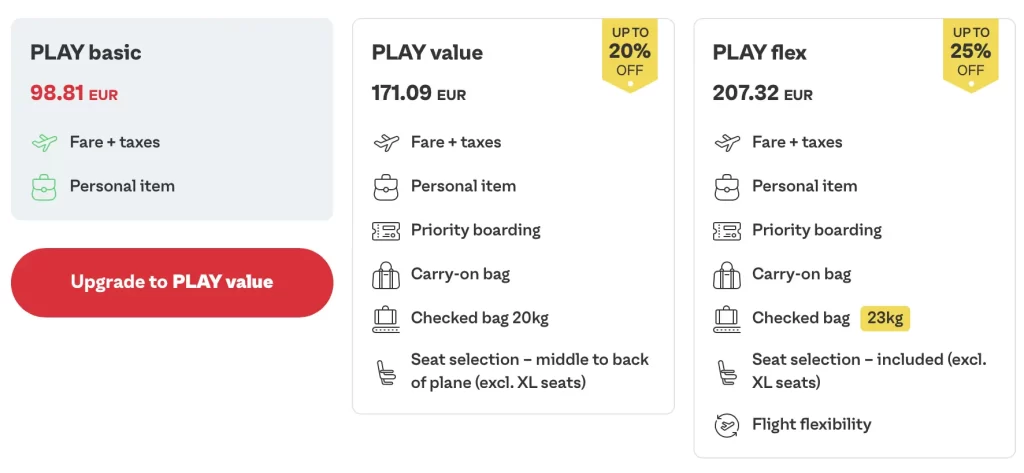Screen dimensions: 1024x473
Task: Choose the PLAY value fare heading
Action: [427, 53]
